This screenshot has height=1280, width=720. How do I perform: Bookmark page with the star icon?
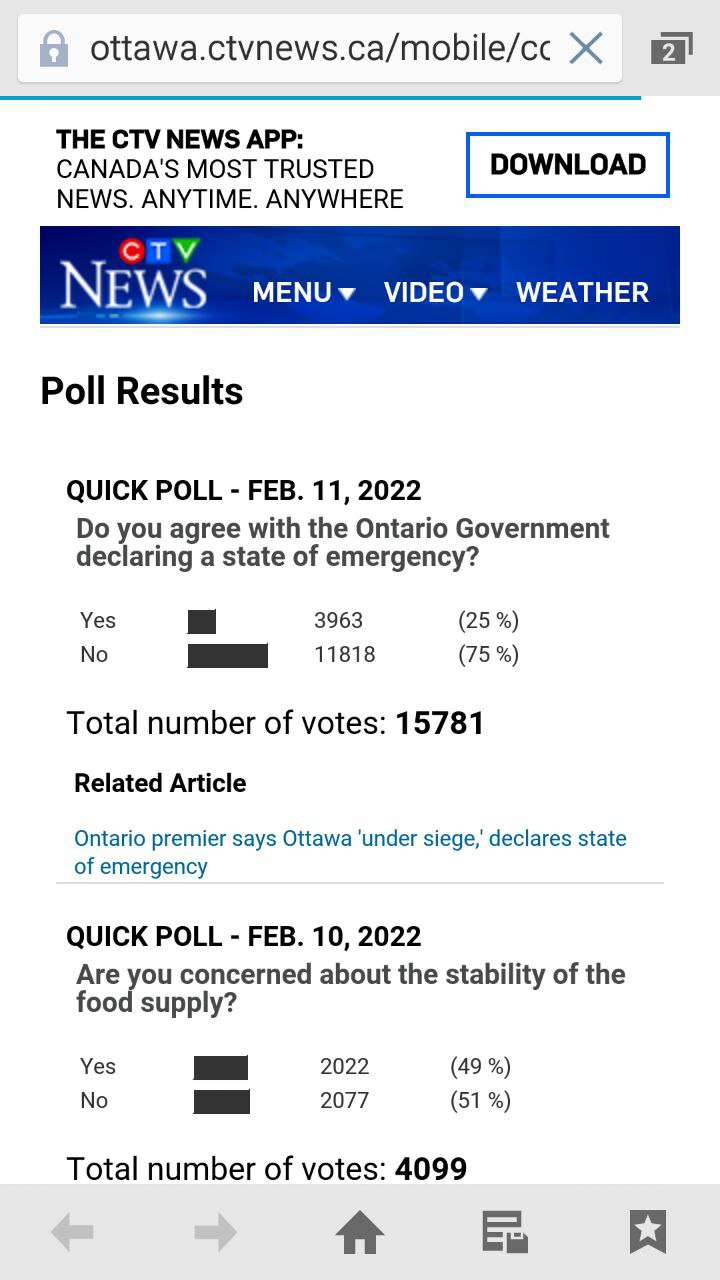(x=648, y=1232)
